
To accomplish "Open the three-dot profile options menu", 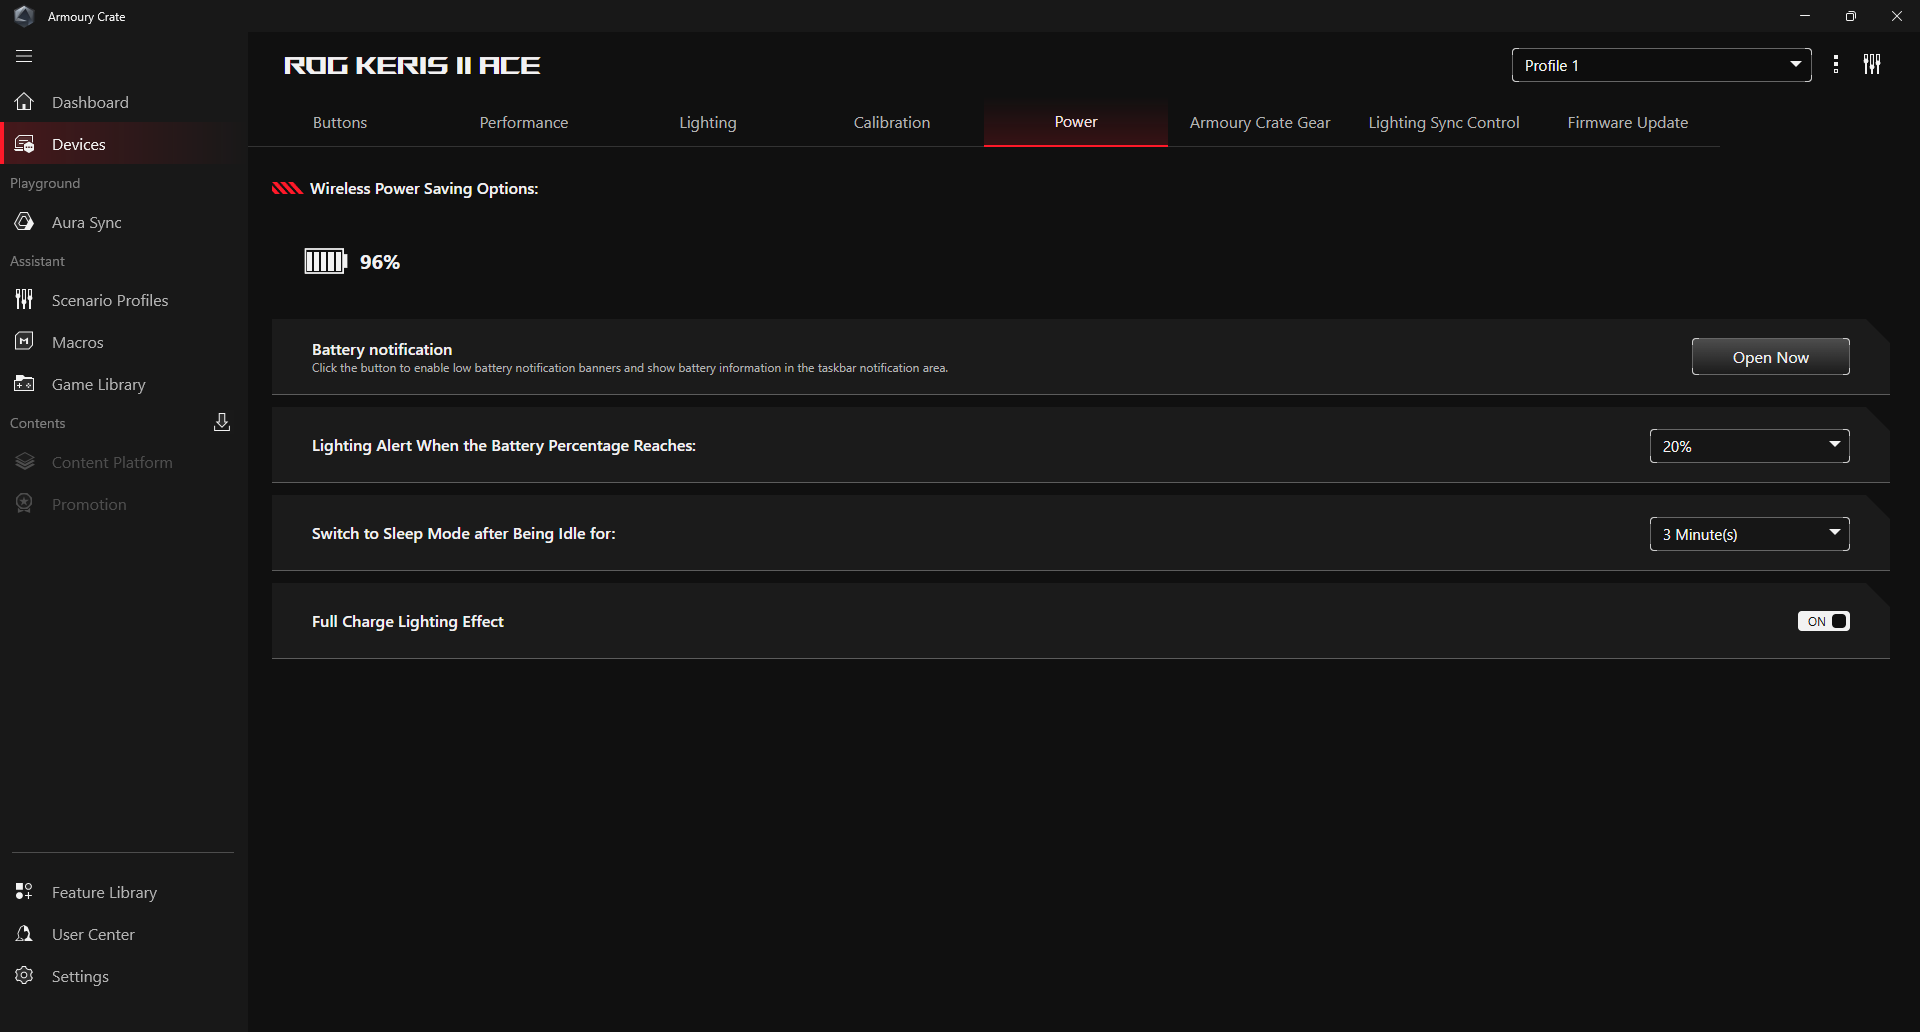I will (1836, 65).
